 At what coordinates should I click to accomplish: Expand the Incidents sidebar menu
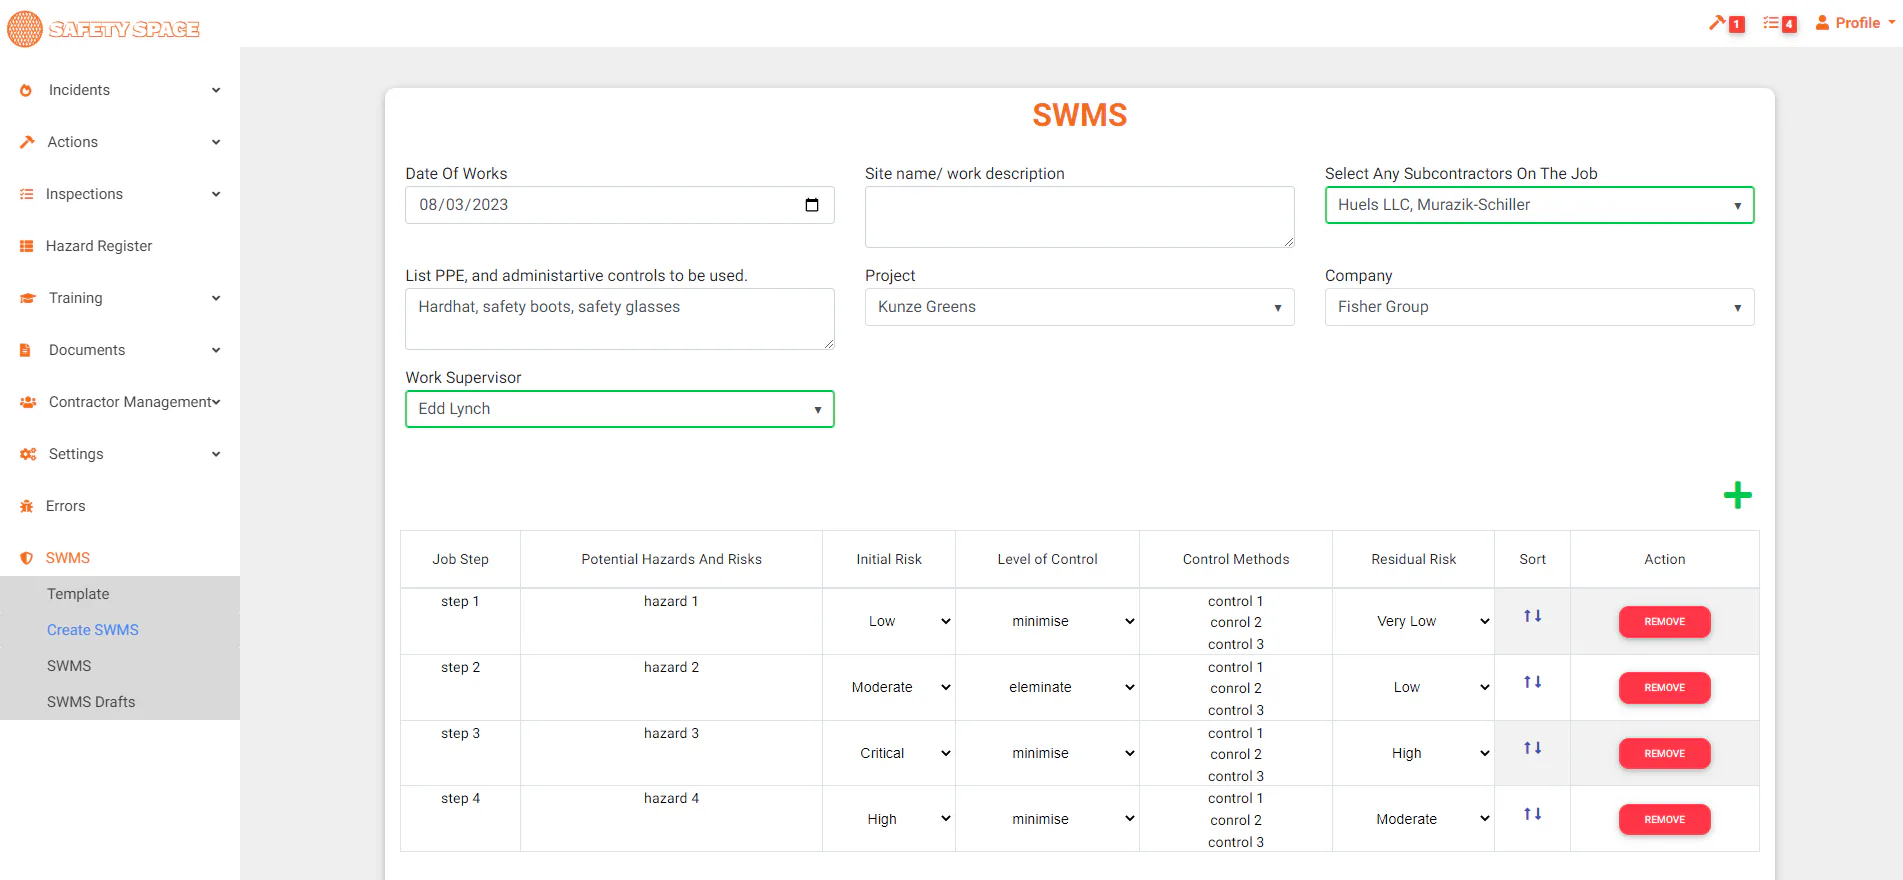(x=120, y=90)
